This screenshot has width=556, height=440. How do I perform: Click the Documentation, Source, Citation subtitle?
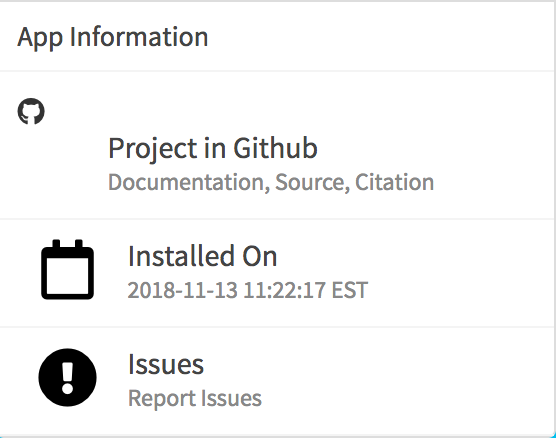(x=271, y=182)
